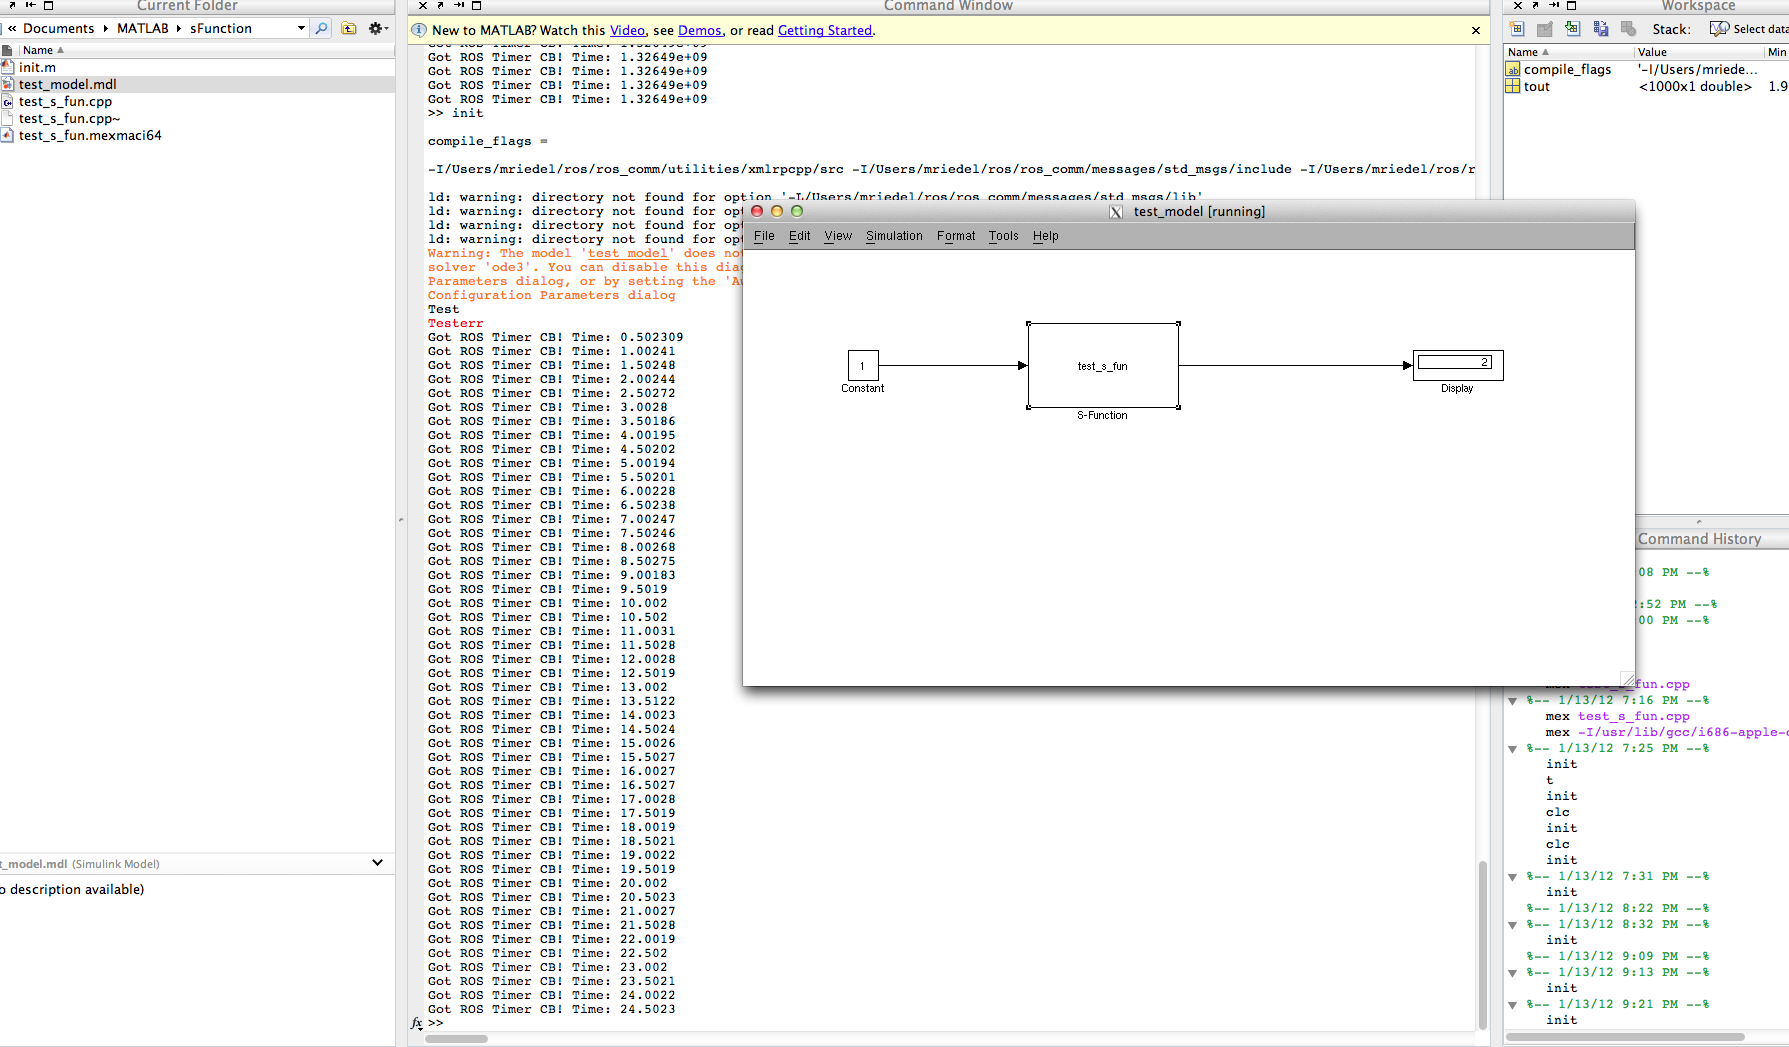Collapse the 1/13/12 7:31 PM history group
This screenshot has width=1789, height=1047.
coord(1513,876)
